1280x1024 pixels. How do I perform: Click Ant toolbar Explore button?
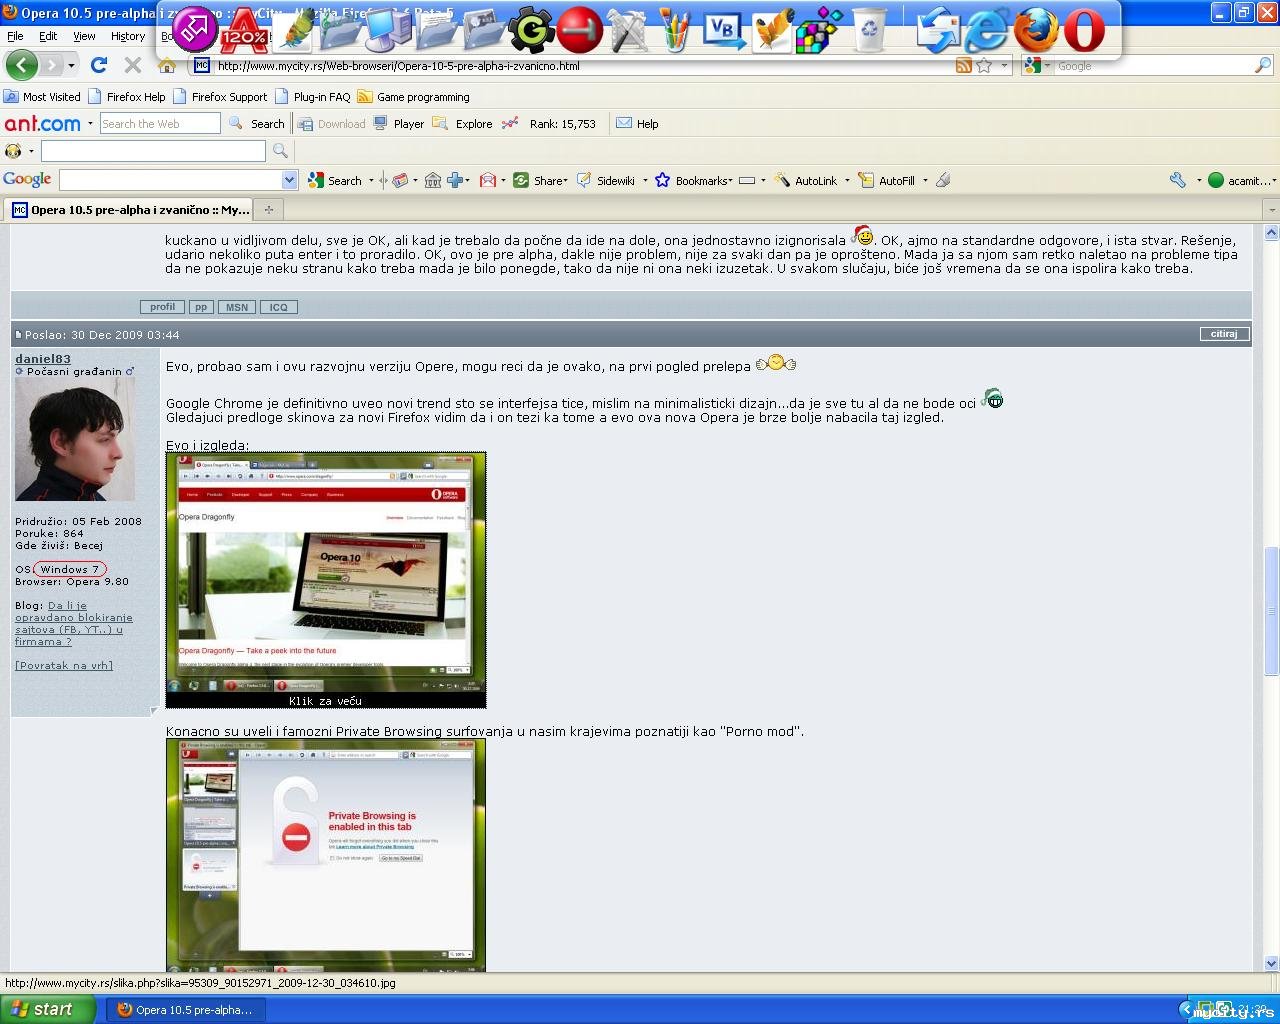[x=463, y=124]
